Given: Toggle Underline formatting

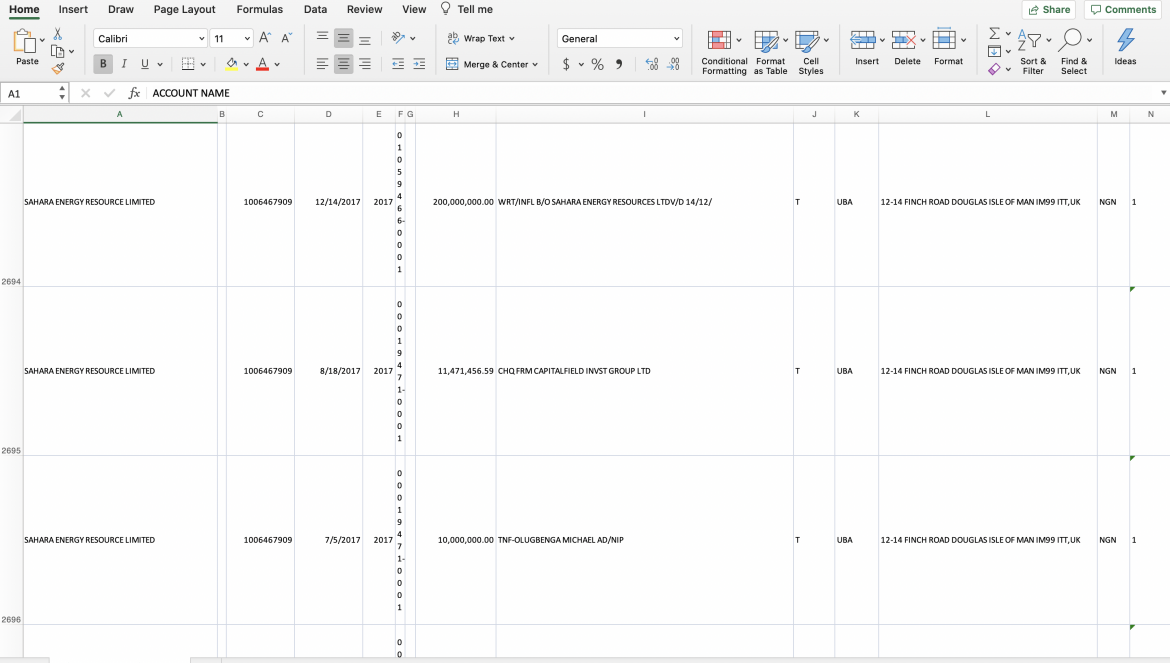Looking at the screenshot, I should pyautogui.click(x=145, y=64).
